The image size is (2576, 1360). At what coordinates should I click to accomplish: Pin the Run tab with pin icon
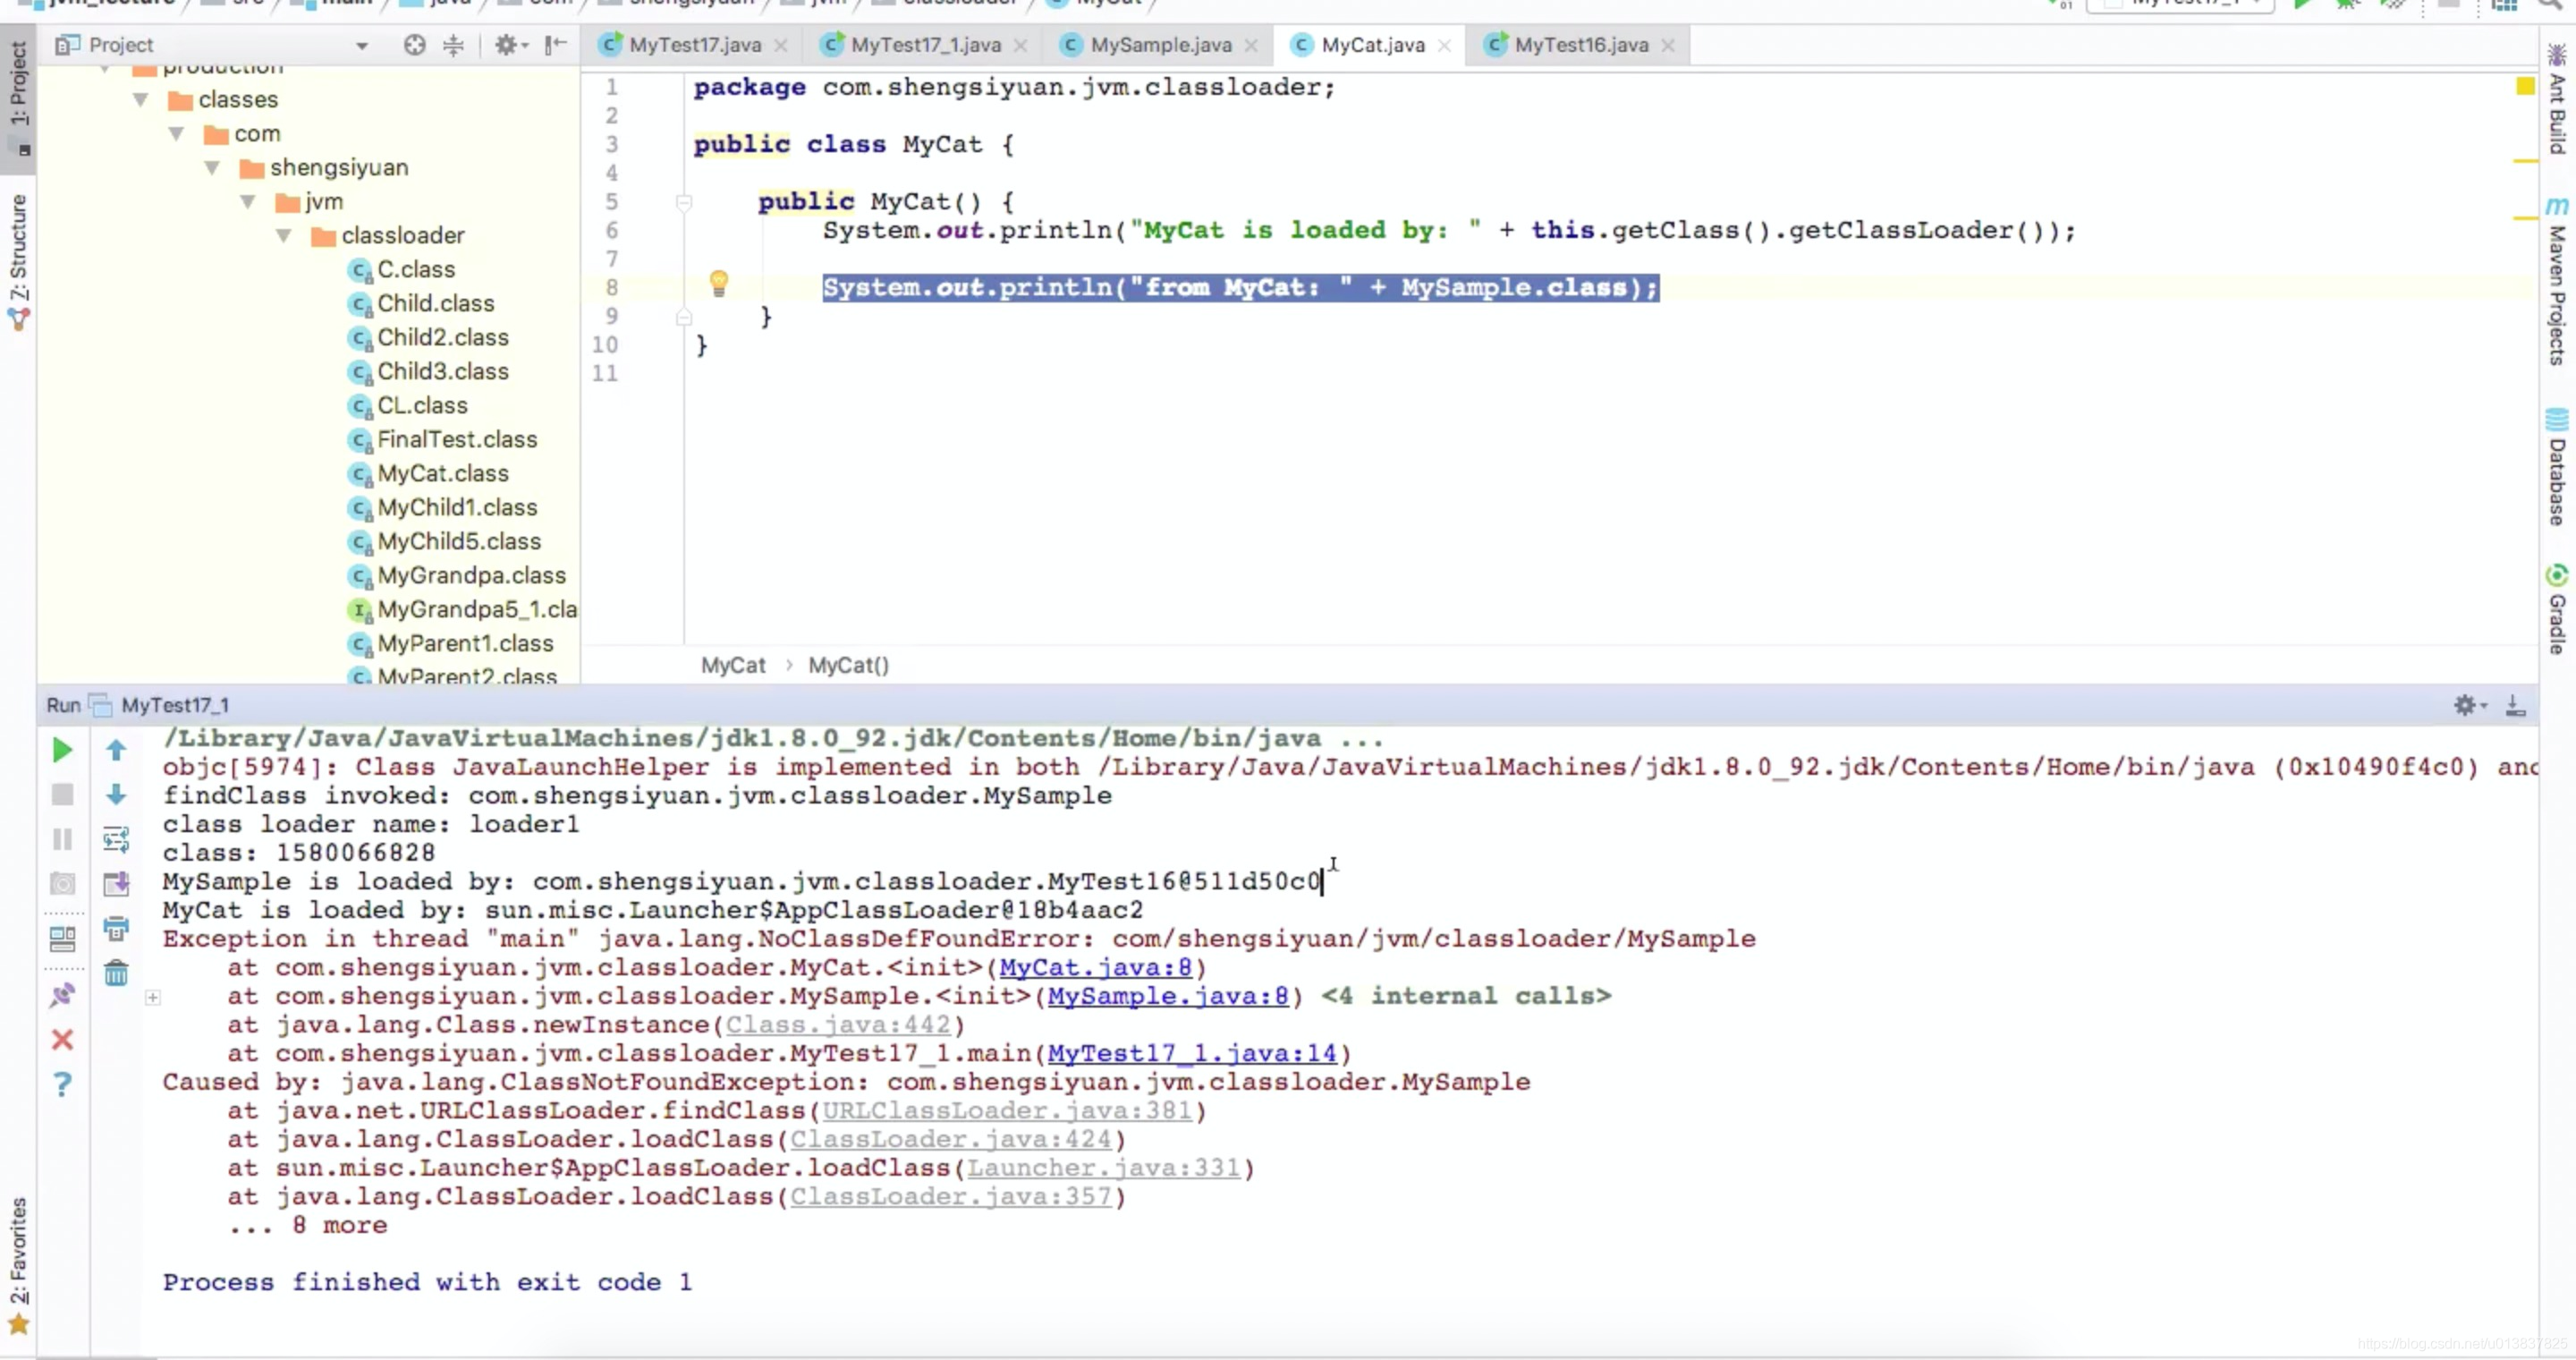pyautogui.click(x=62, y=995)
